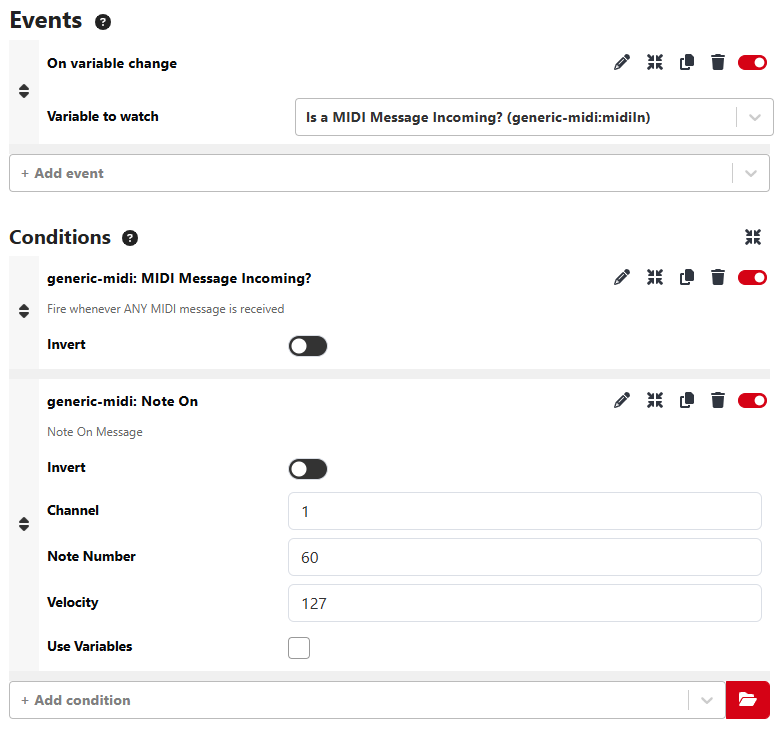This screenshot has width=776, height=738.
Task: Click the Note Number field
Action: [x=525, y=557]
